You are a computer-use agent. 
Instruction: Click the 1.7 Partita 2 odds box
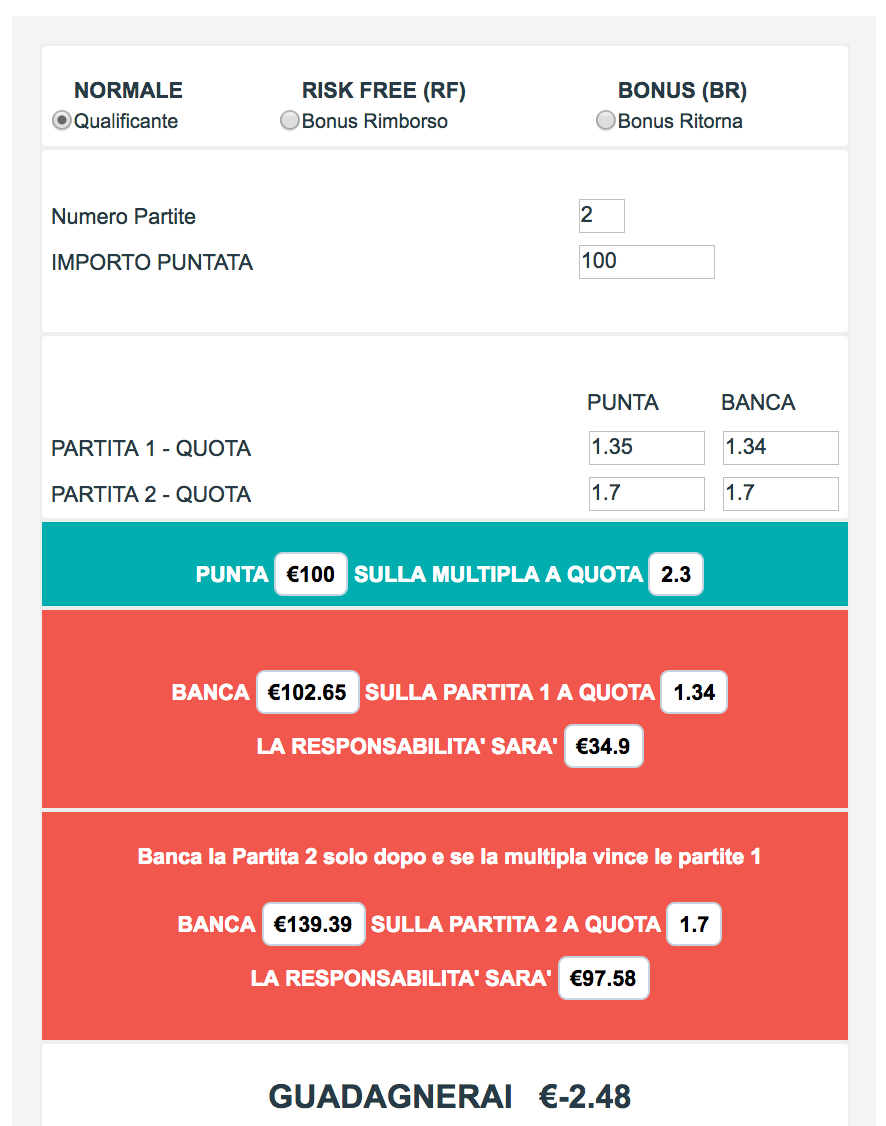click(x=694, y=924)
